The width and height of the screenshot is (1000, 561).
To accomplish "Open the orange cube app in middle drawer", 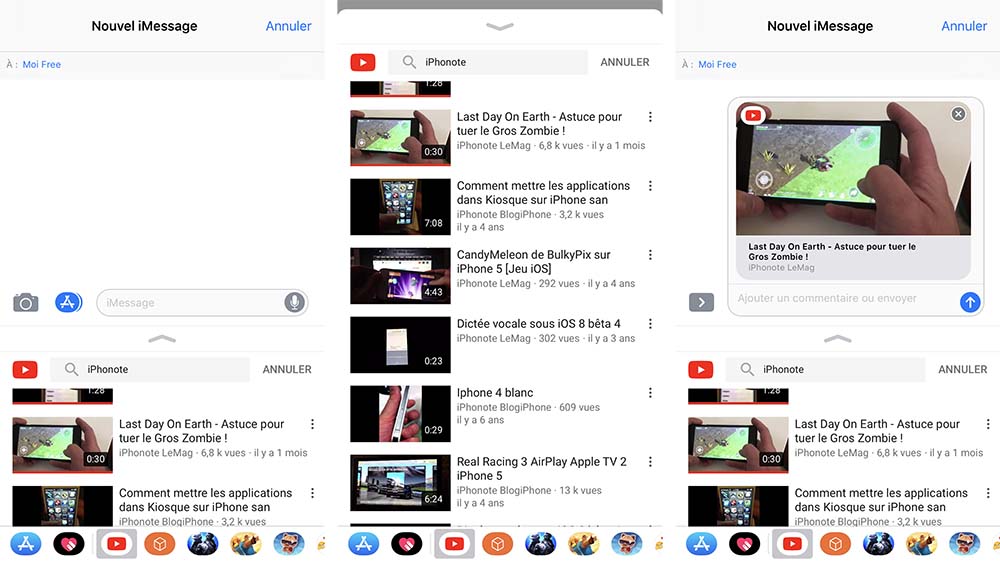I will (x=497, y=544).
